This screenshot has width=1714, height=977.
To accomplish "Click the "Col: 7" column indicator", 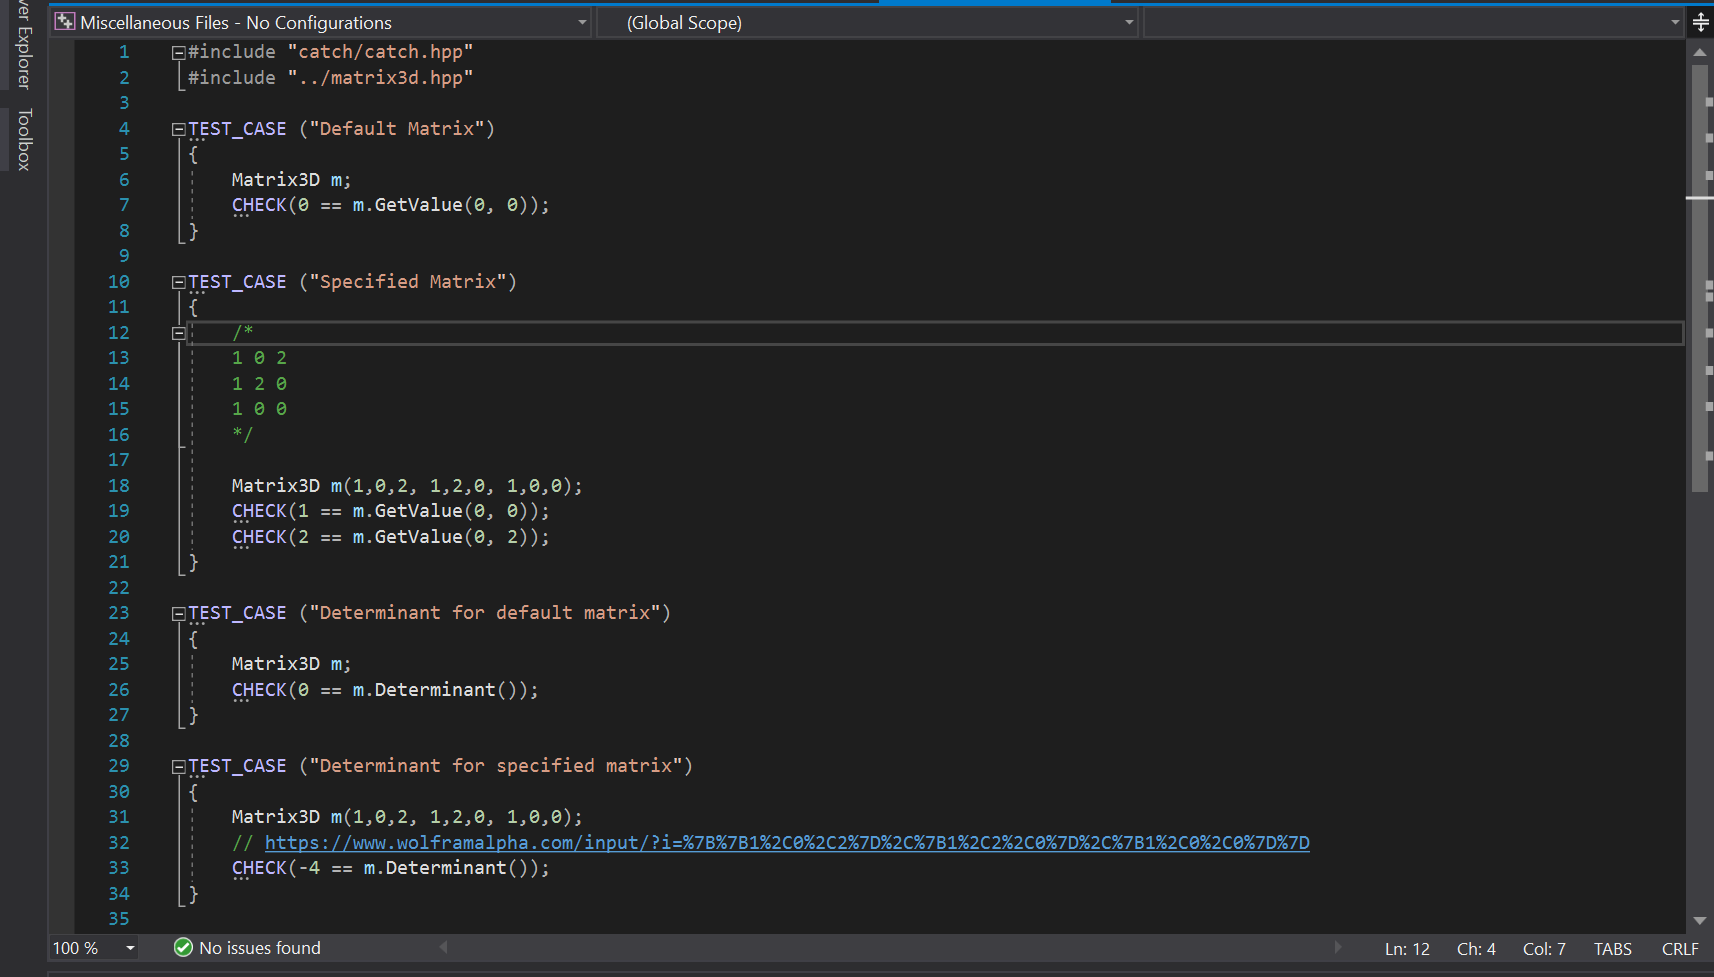I will [1544, 949].
